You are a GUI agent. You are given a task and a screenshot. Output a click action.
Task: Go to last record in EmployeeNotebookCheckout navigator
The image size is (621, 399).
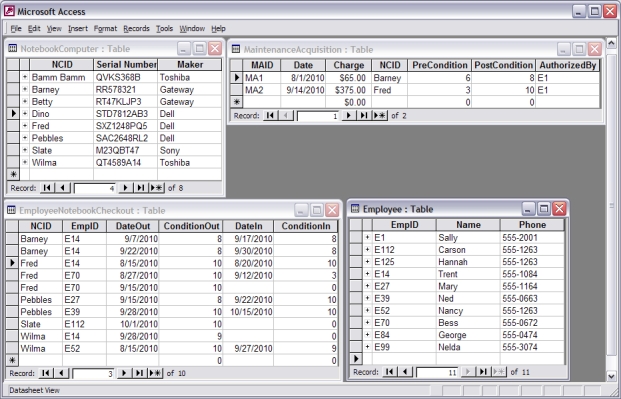pos(139,373)
